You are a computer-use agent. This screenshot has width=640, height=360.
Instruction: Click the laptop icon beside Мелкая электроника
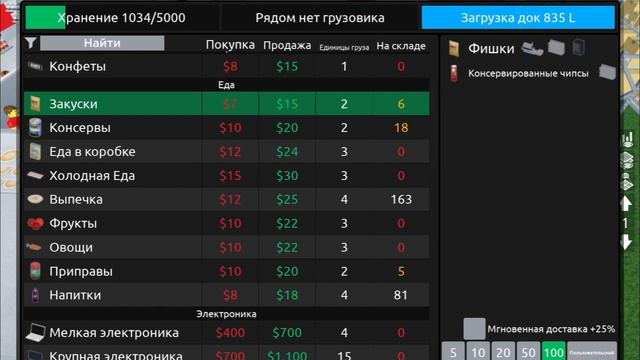[36, 332]
